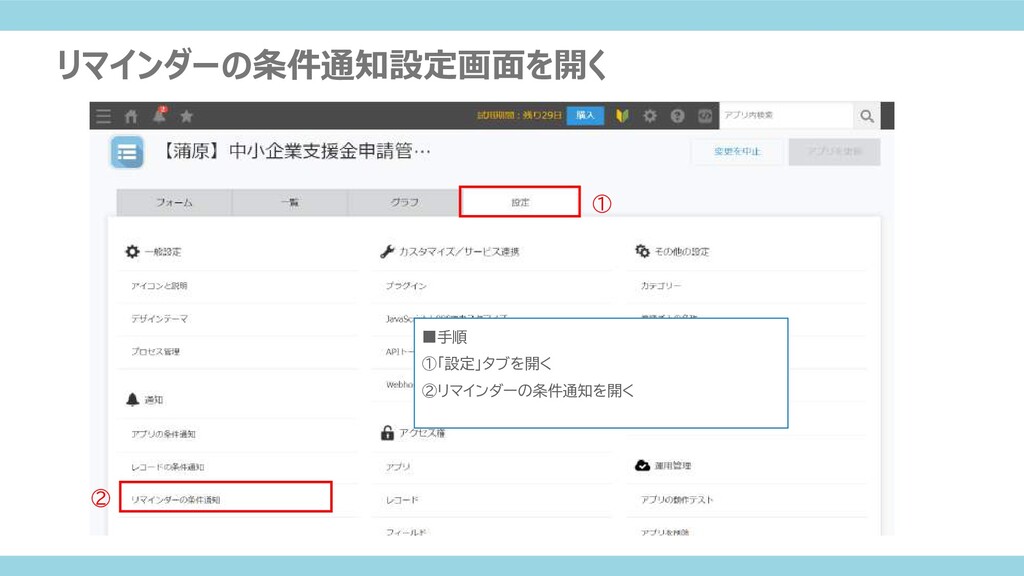The width and height of the screenshot is (1024, 576).
Task: Click the wrench icon for カスタマイズ
Action: (x=387, y=251)
